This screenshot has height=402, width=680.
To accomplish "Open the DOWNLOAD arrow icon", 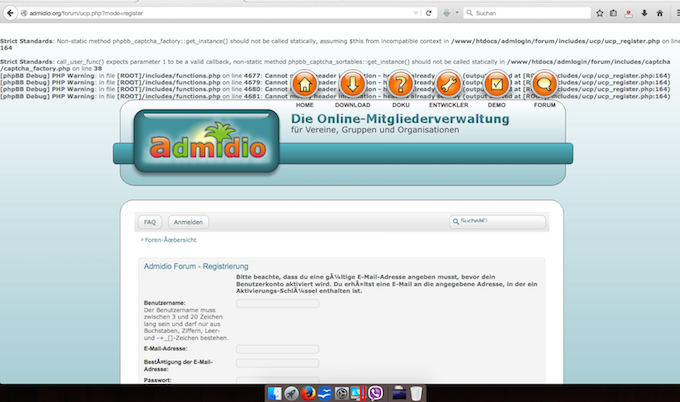I will point(353,84).
